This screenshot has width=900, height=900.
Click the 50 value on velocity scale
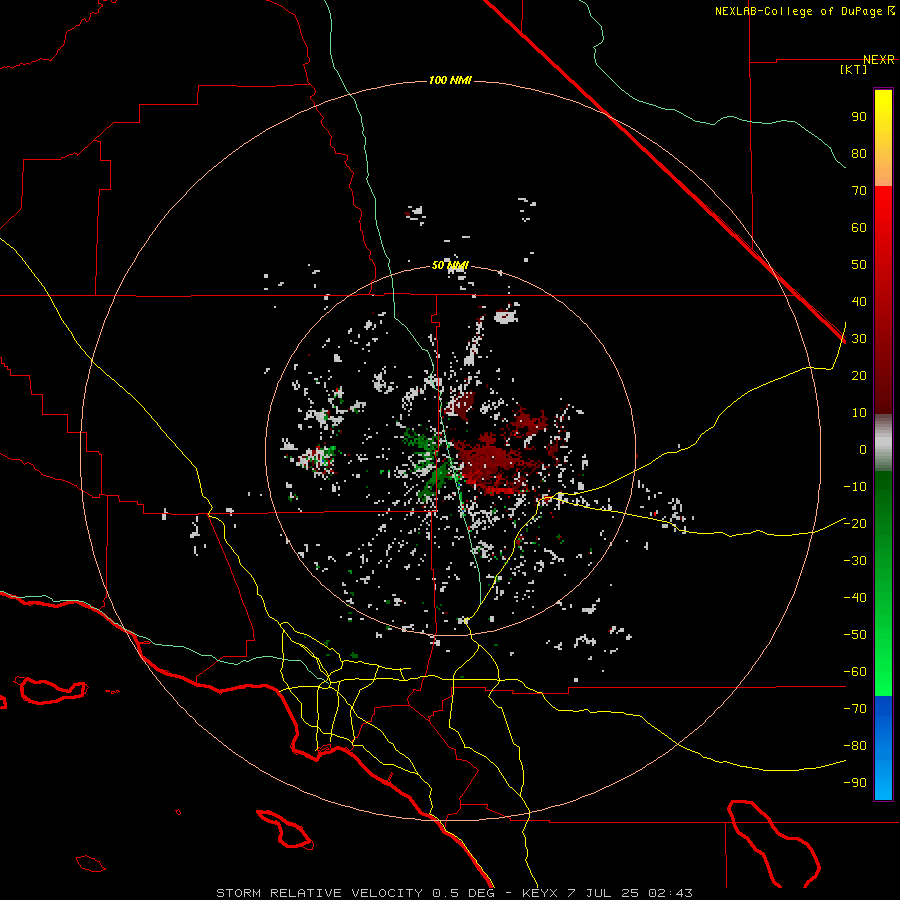pos(859,265)
